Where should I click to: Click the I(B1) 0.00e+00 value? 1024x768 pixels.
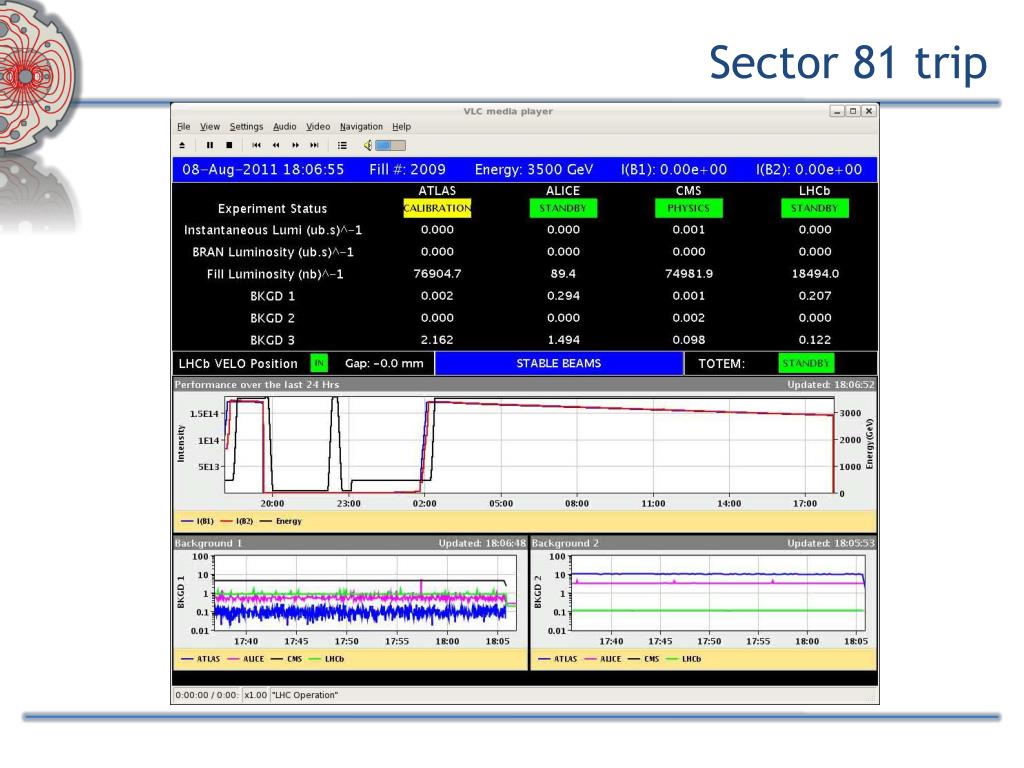point(674,170)
